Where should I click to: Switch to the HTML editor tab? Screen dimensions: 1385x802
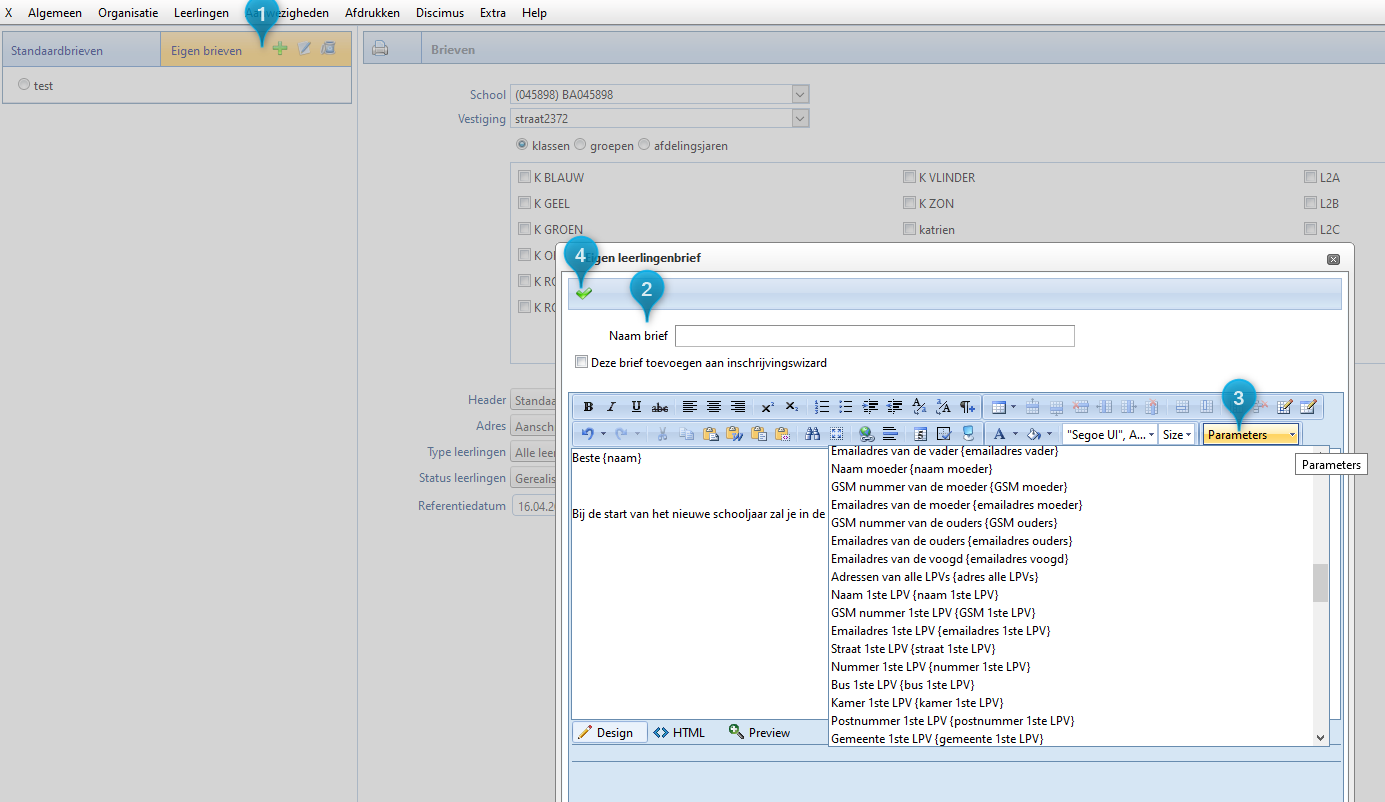pos(679,733)
